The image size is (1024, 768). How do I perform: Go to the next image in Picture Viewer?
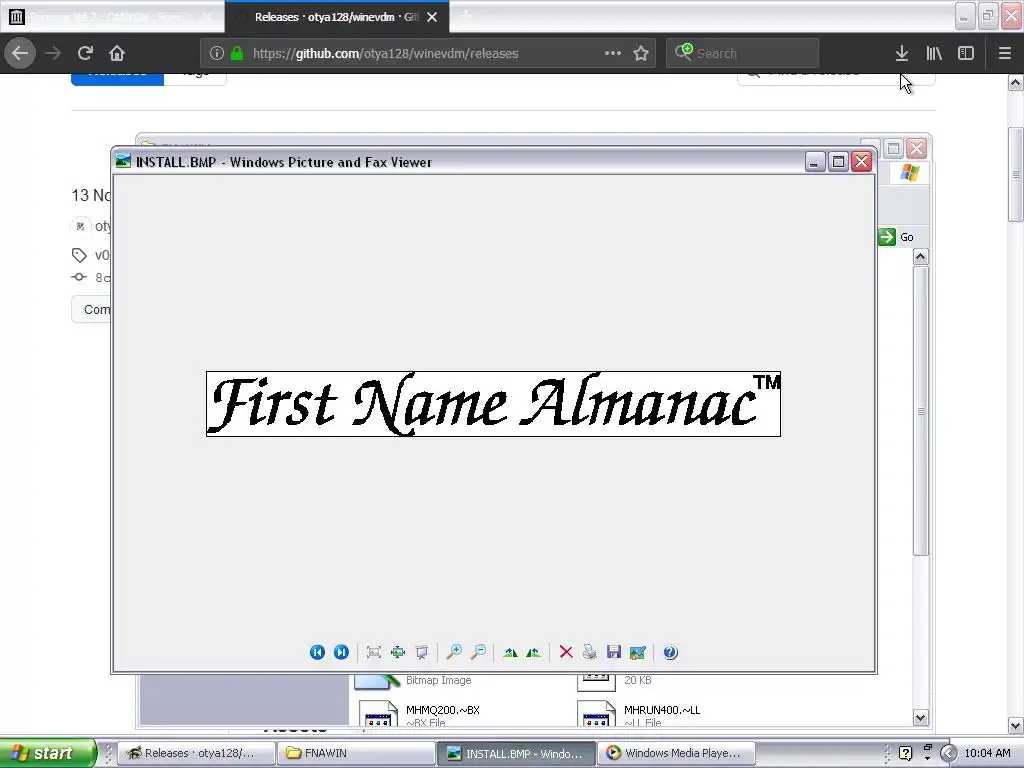[341, 652]
